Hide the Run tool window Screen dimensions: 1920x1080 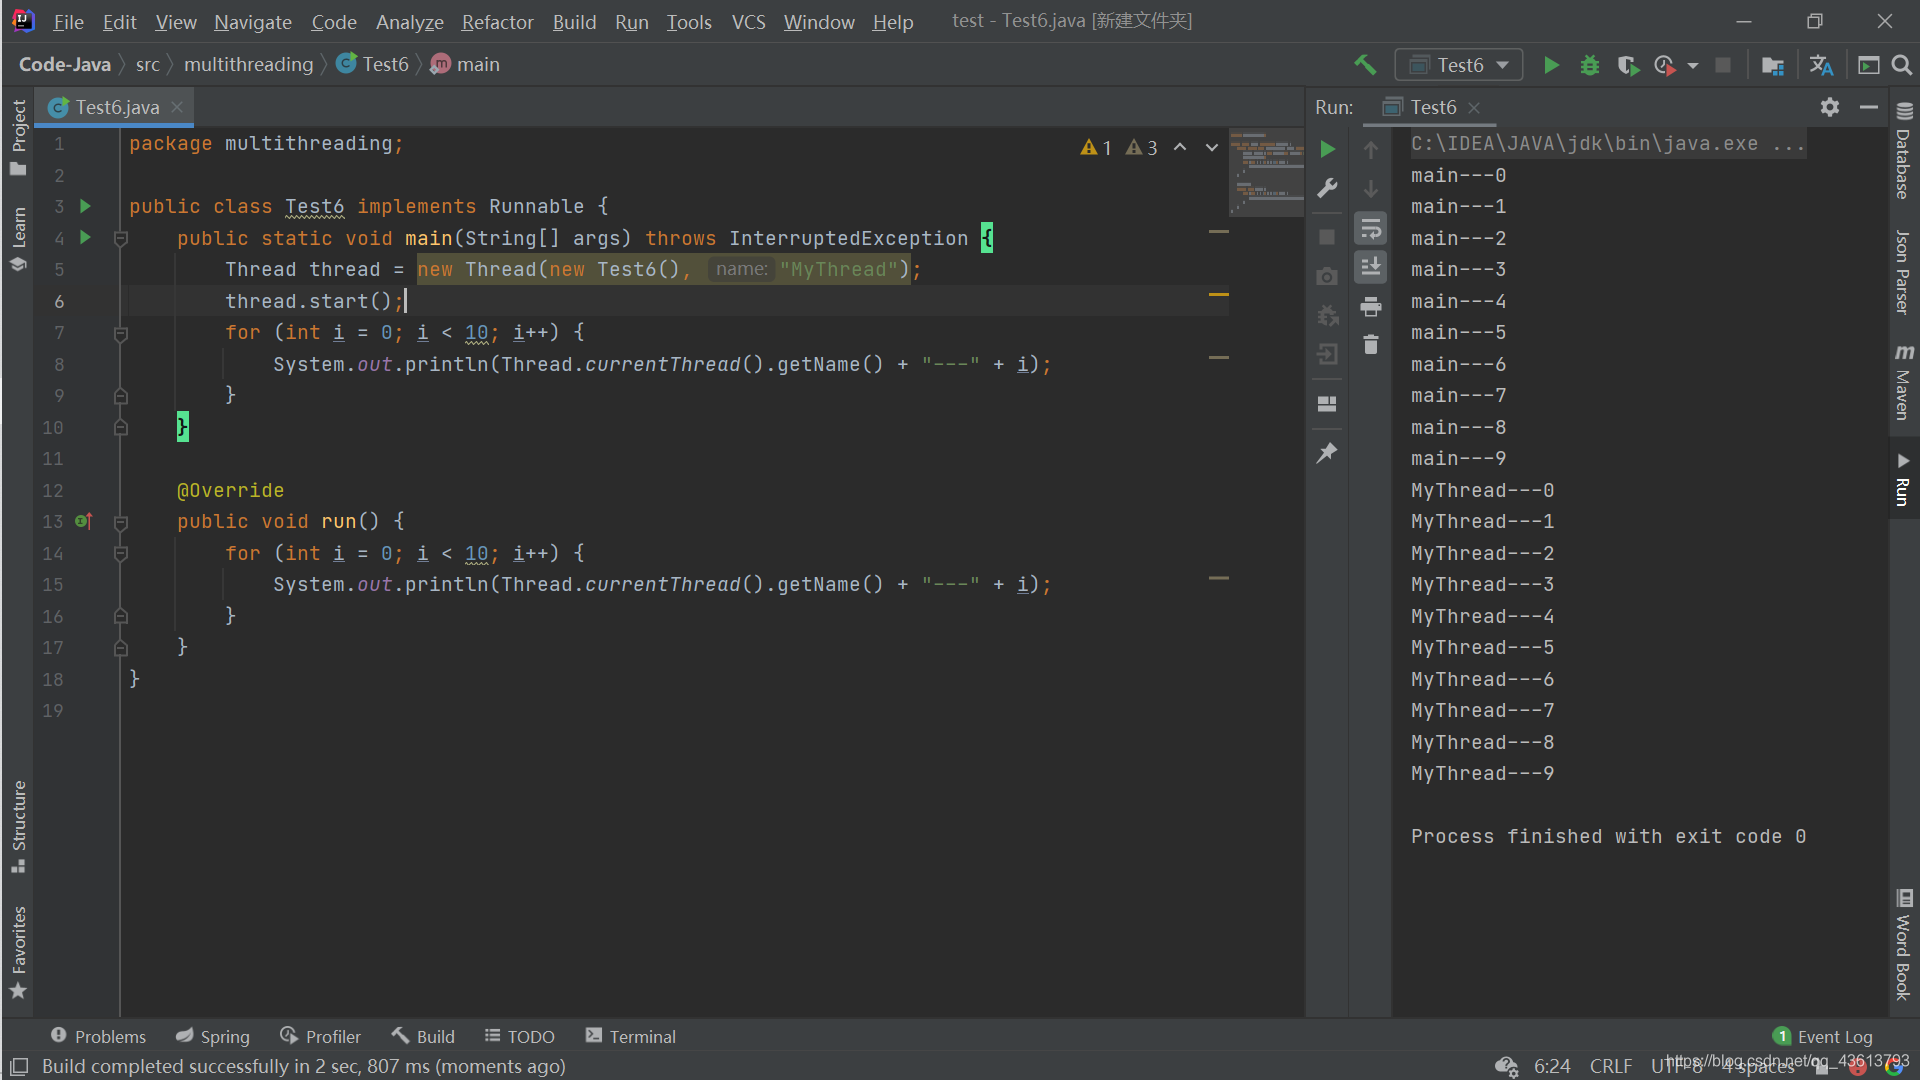pos(1868,107)
